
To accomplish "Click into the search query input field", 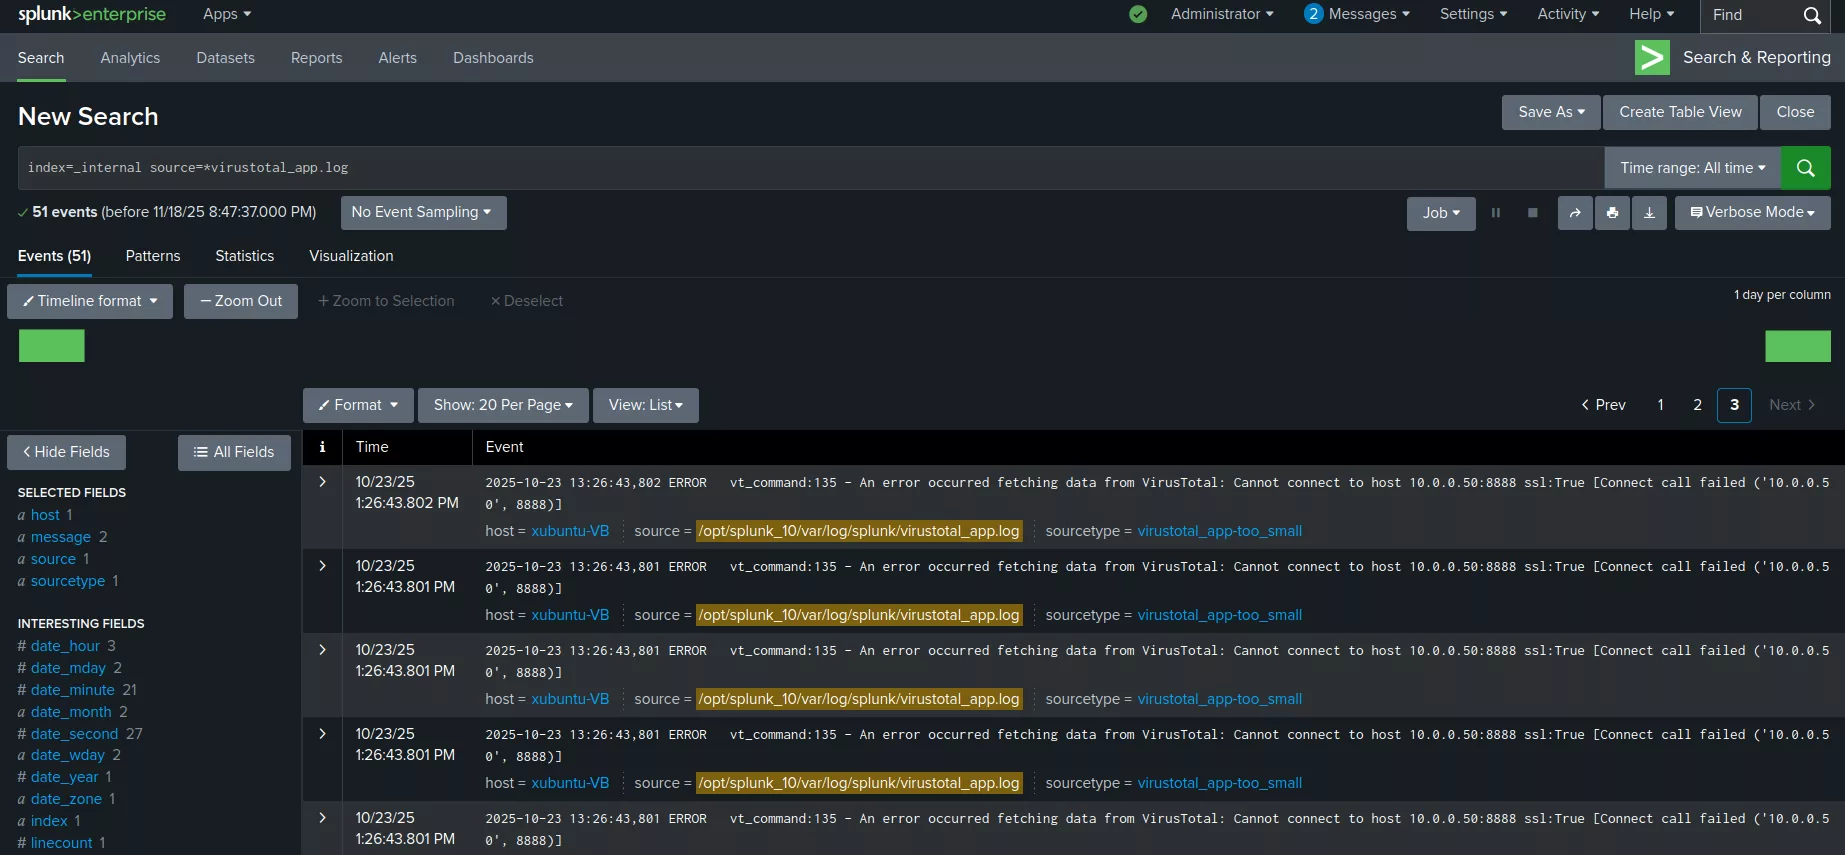I will tap(800, 168).
